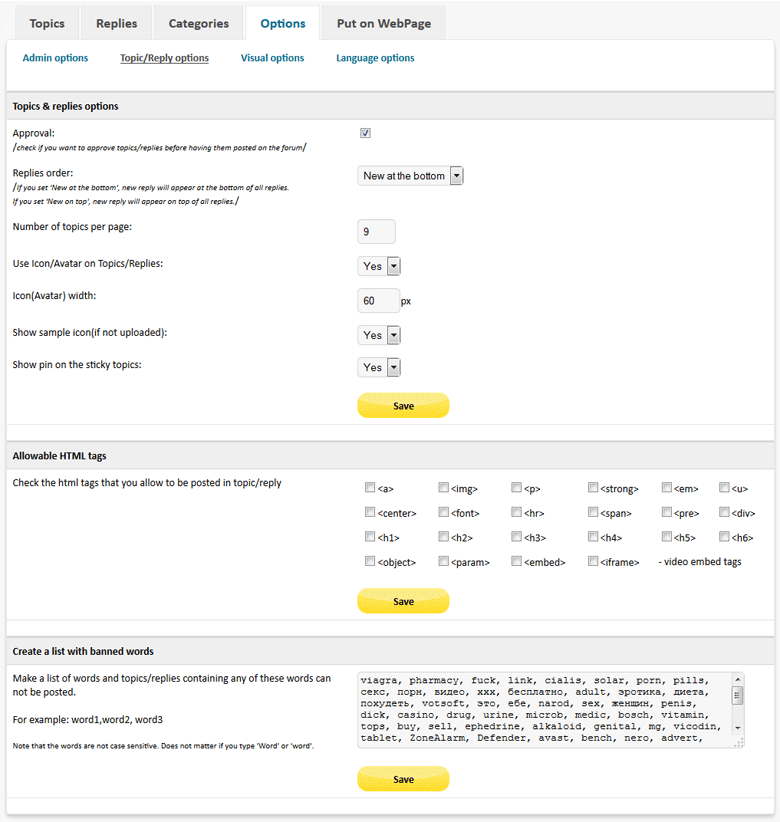Save the Allowable HTML tags settings
Image resolution: width=780 pixels, height=822 pixels.
[403, 601]
